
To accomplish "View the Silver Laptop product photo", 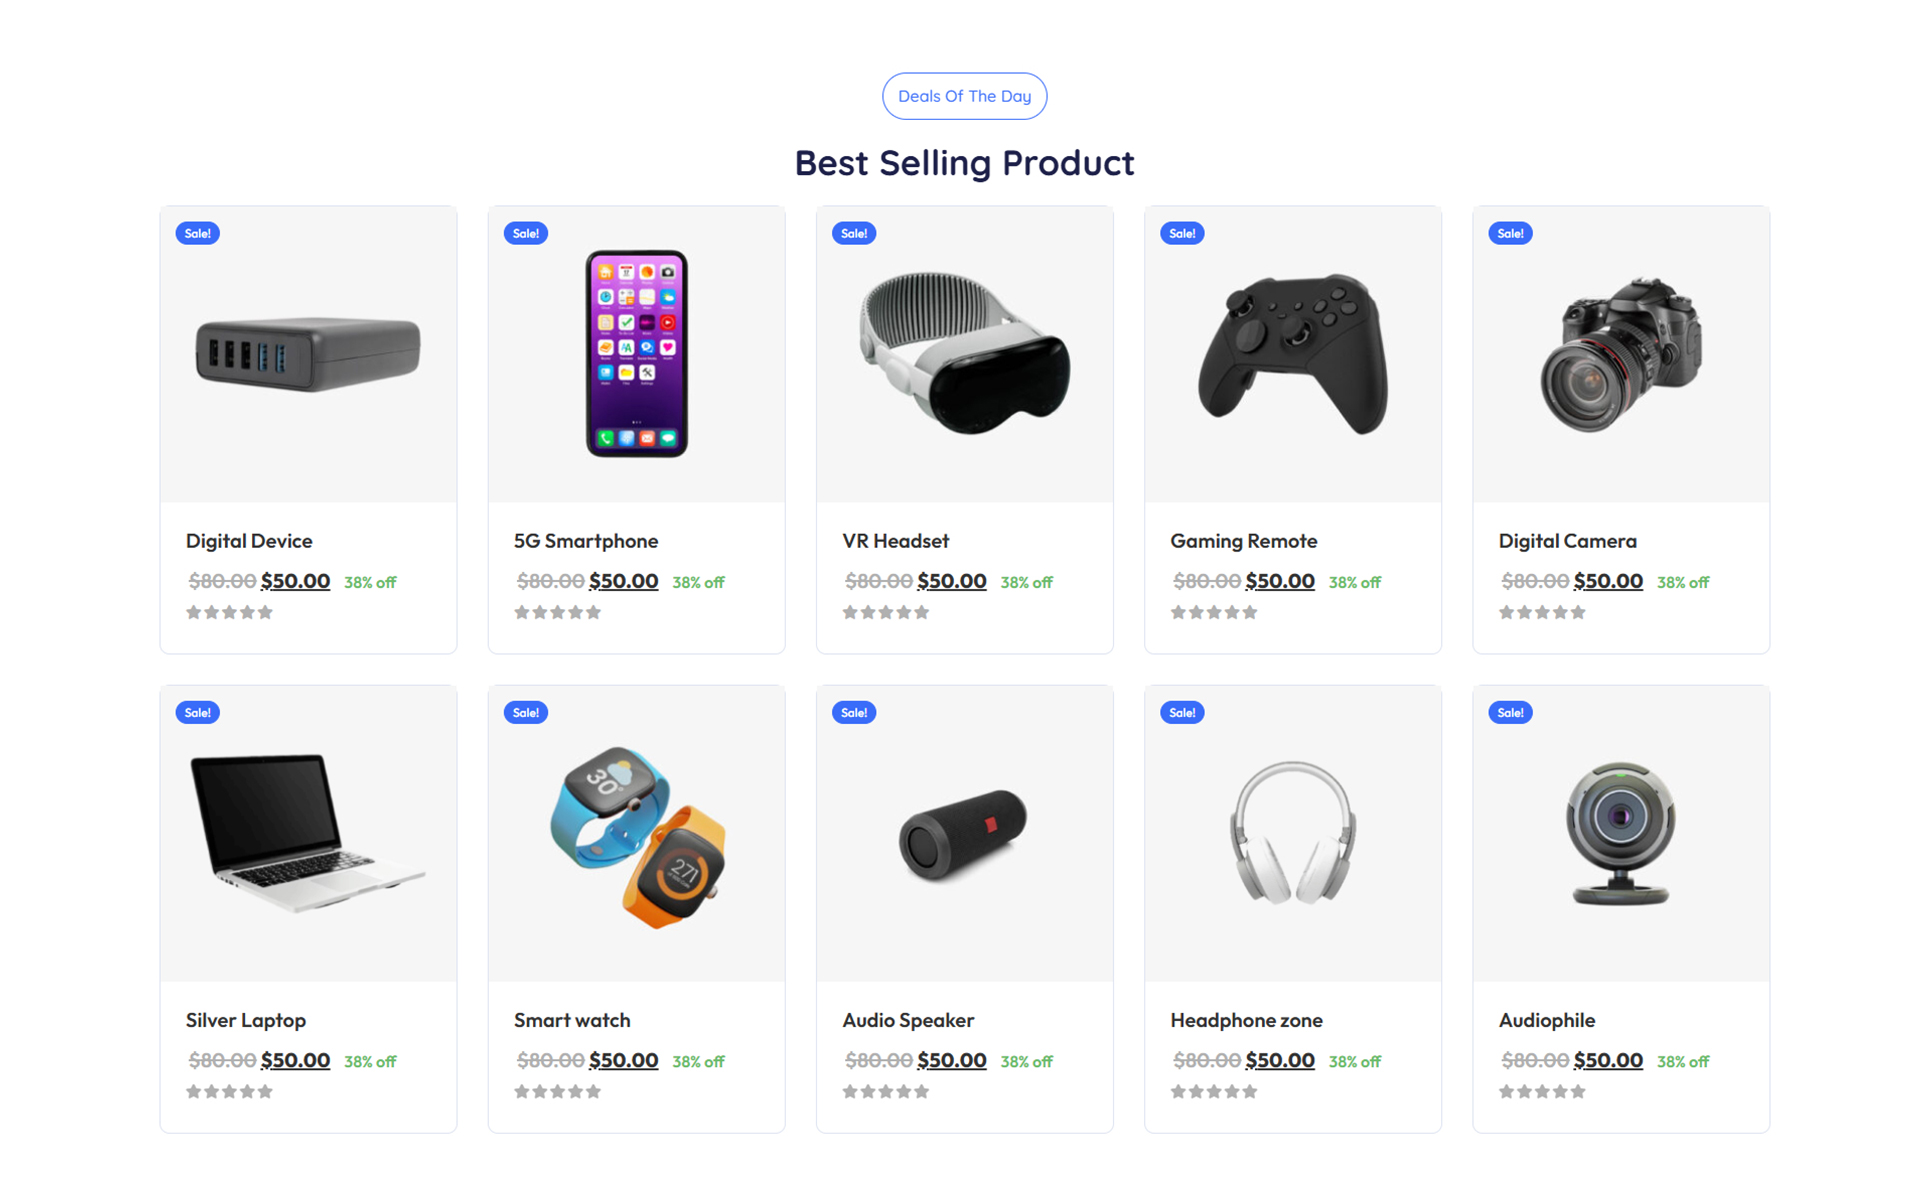I will (x=308, y=833).
